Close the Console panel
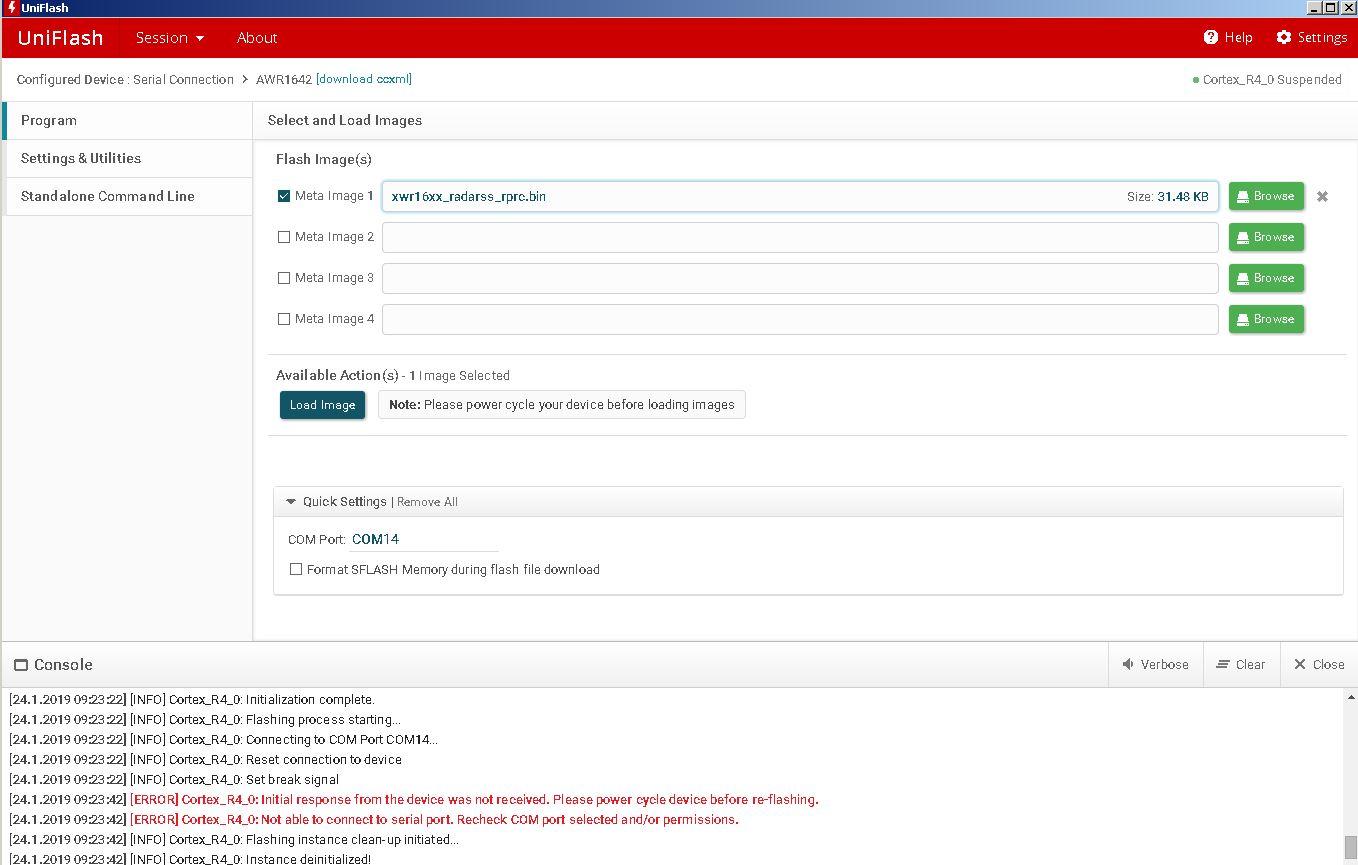Image resolution: width=1358 pixels, height=865 pixels. pos(1319,664)
